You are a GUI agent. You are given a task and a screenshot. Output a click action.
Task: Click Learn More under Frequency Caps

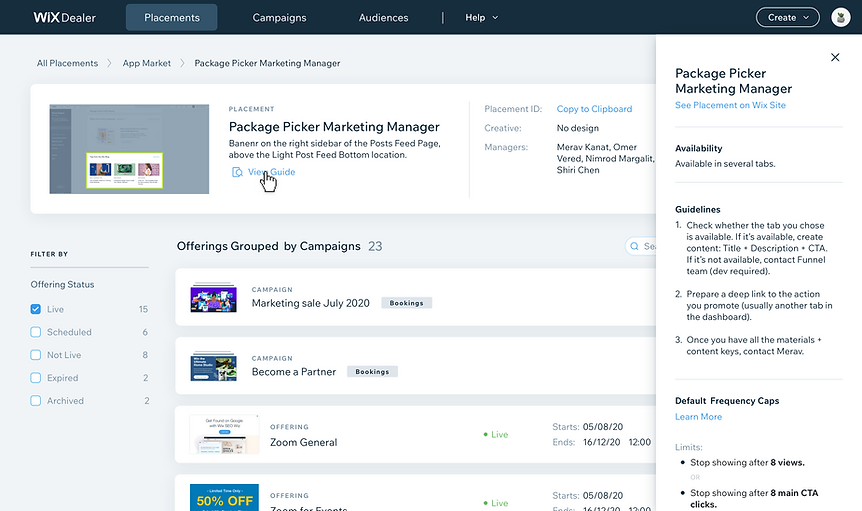coord(698,416)
